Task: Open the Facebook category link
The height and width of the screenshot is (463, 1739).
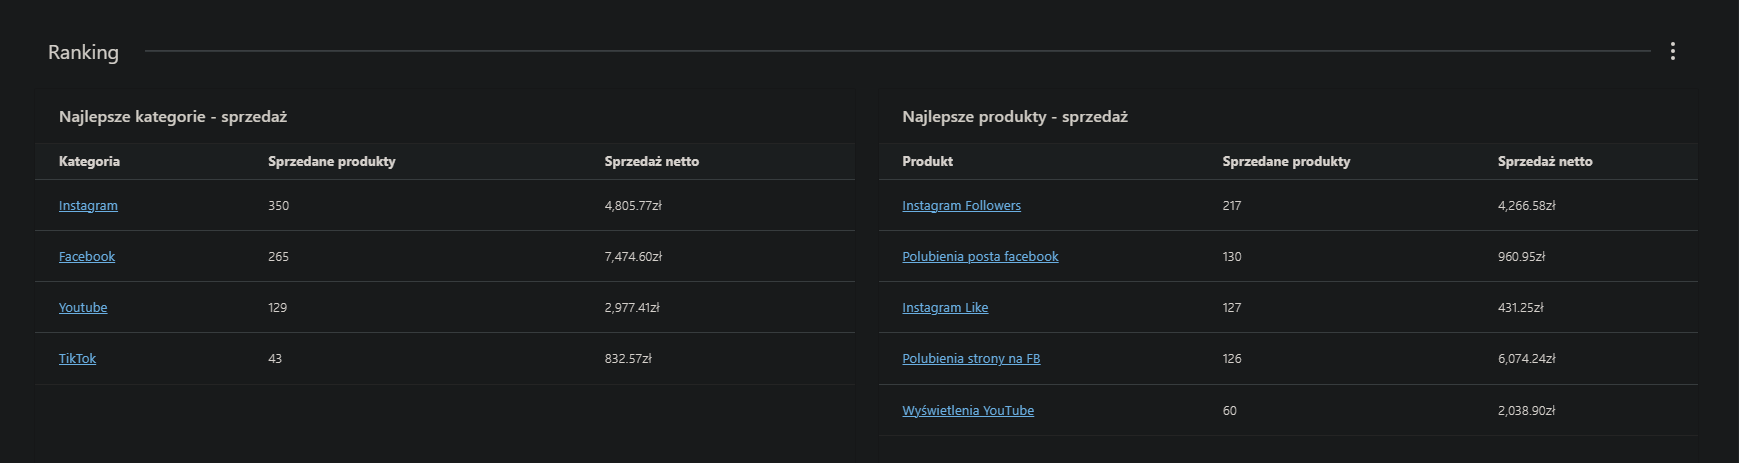Action: pyautogui.click(x=87, y=256)
